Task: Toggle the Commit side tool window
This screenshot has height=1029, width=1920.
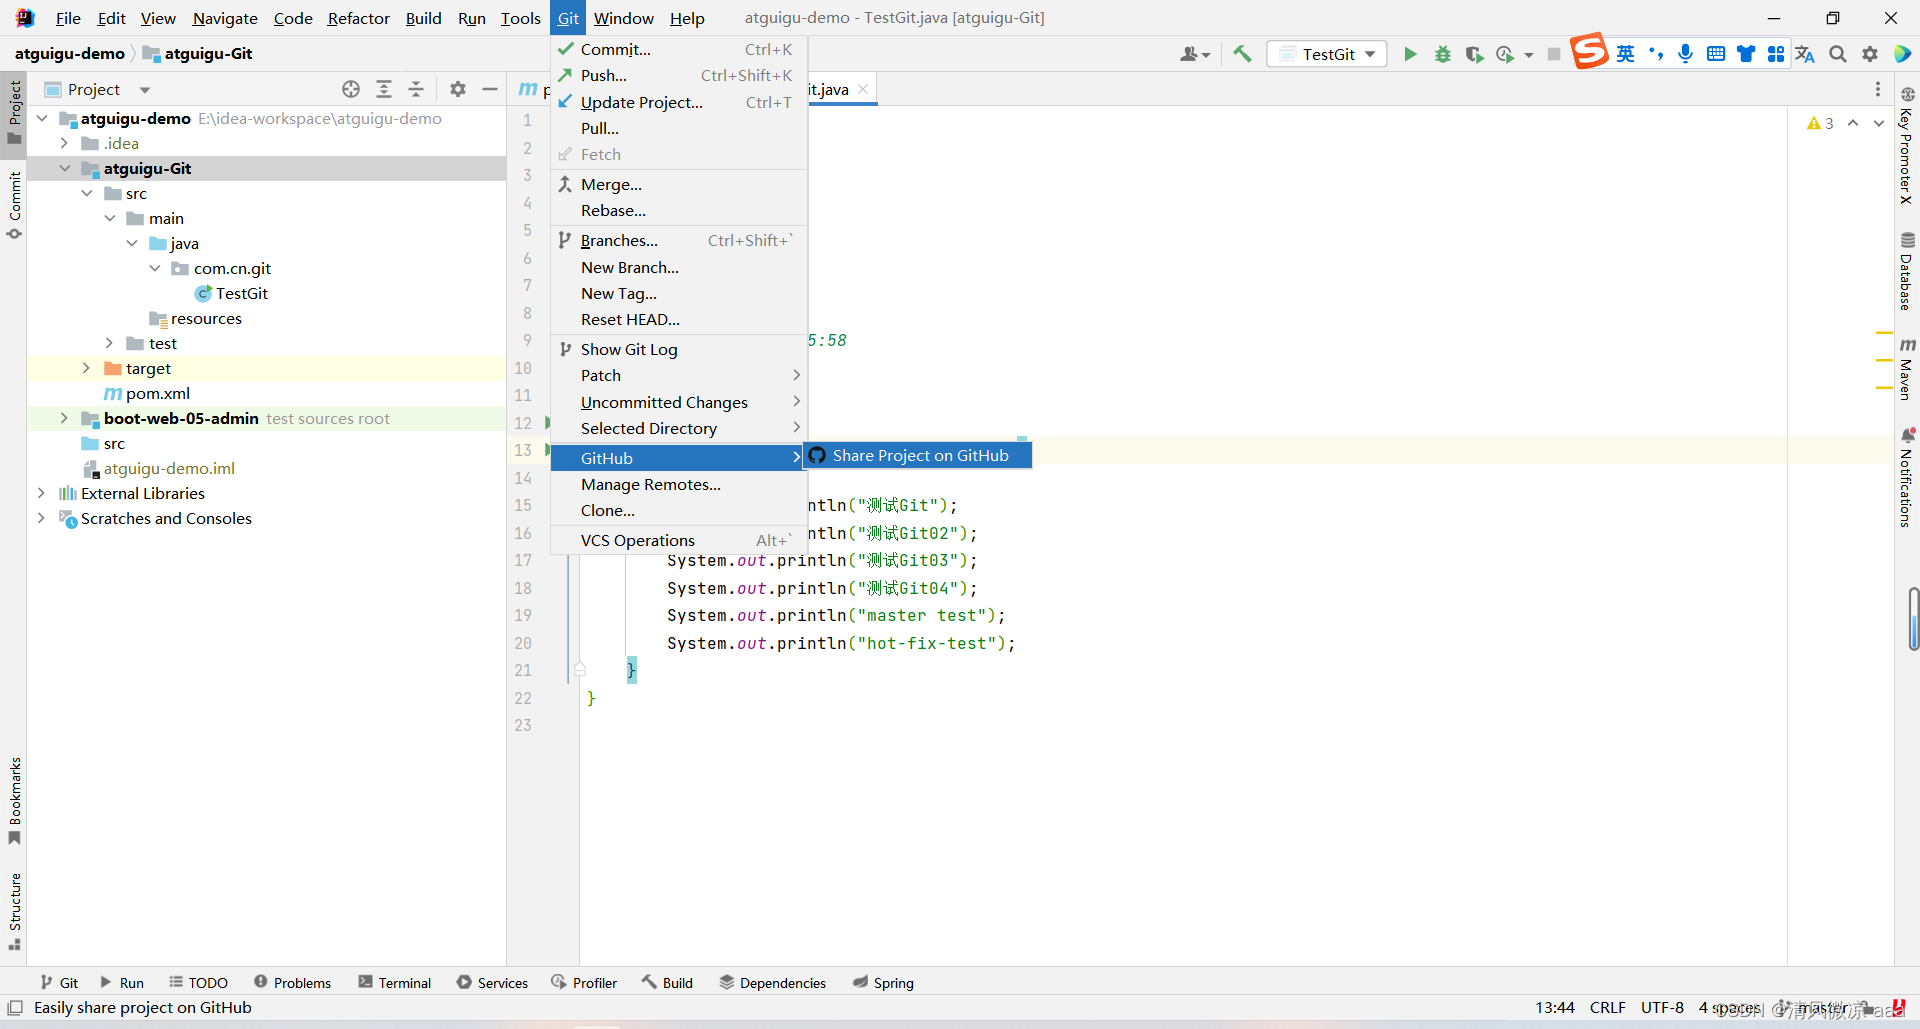Action: pos(14,206)
